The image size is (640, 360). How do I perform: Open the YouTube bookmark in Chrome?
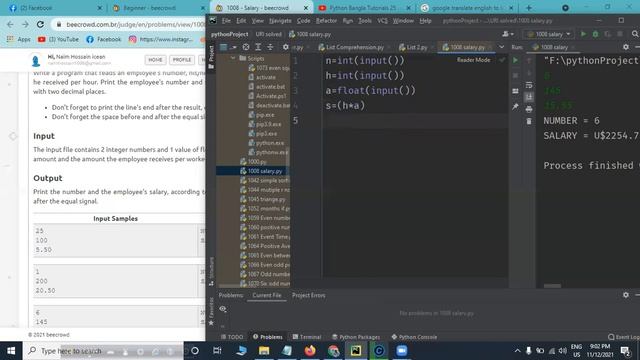pos(58,39)
